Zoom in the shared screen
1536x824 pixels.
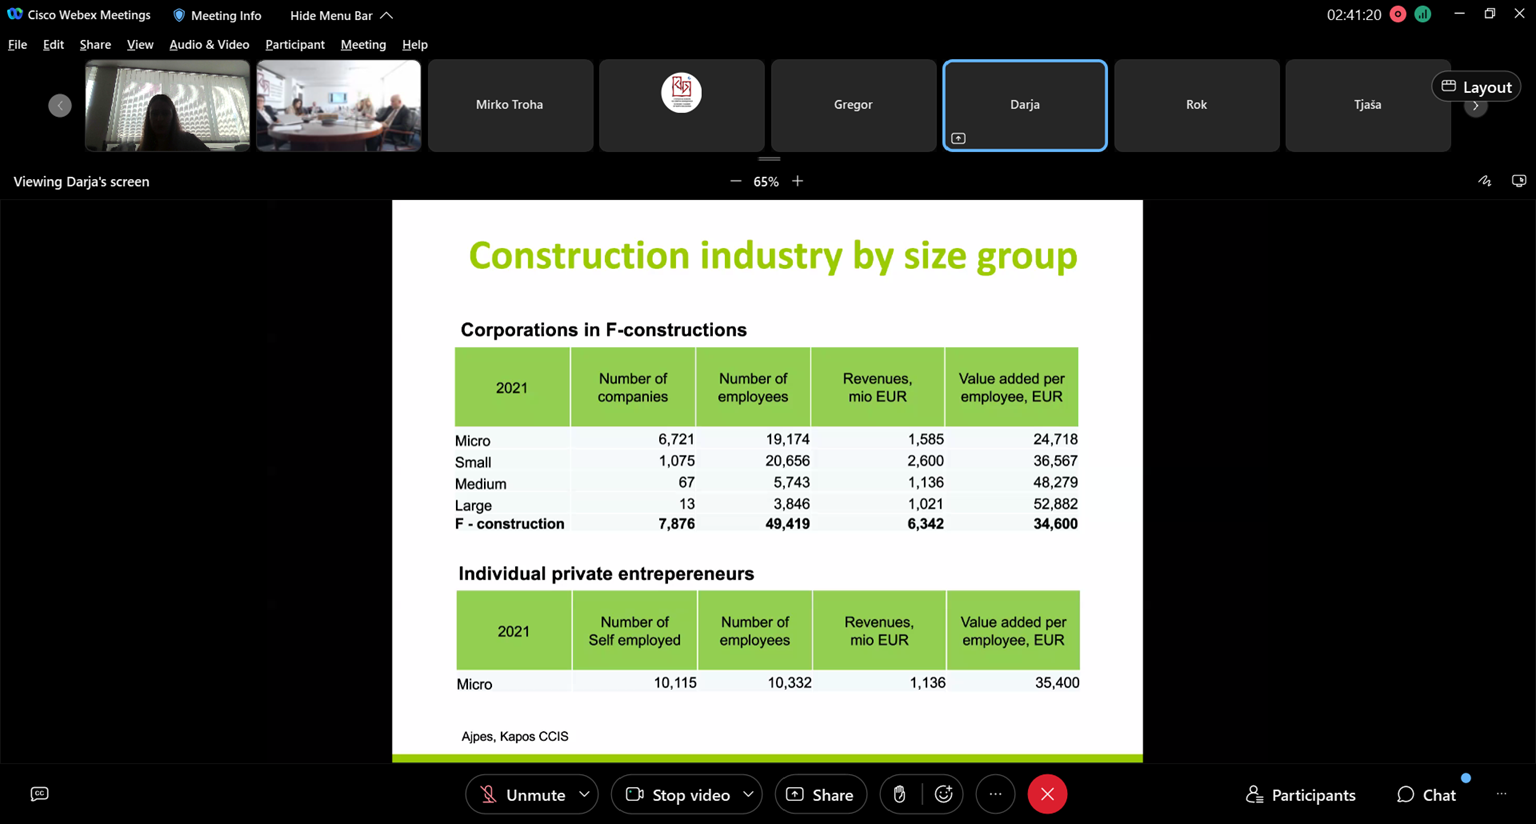tap(797, 181)
